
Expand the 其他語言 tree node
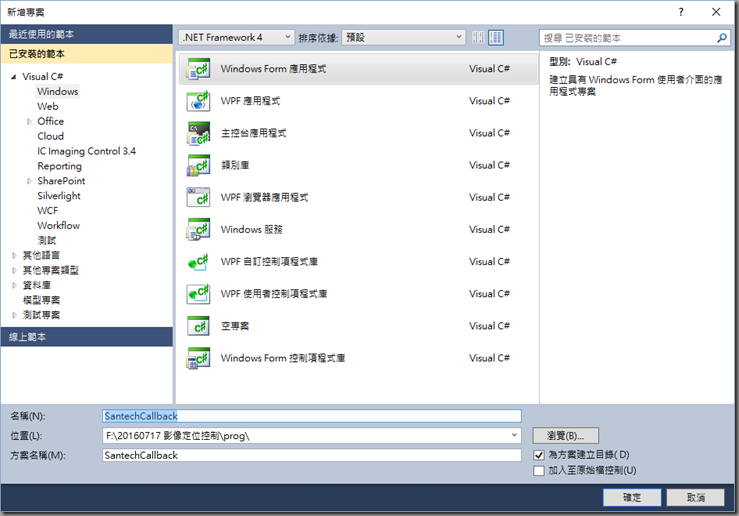(x=14, y=255)
